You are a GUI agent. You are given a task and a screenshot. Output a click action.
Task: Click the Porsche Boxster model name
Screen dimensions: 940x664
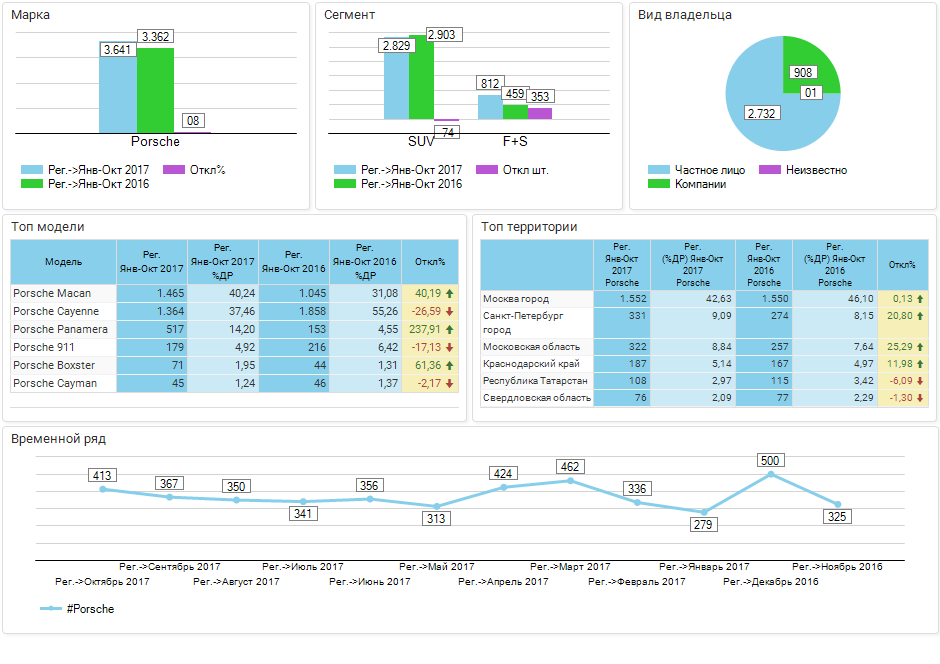[54, 366]
